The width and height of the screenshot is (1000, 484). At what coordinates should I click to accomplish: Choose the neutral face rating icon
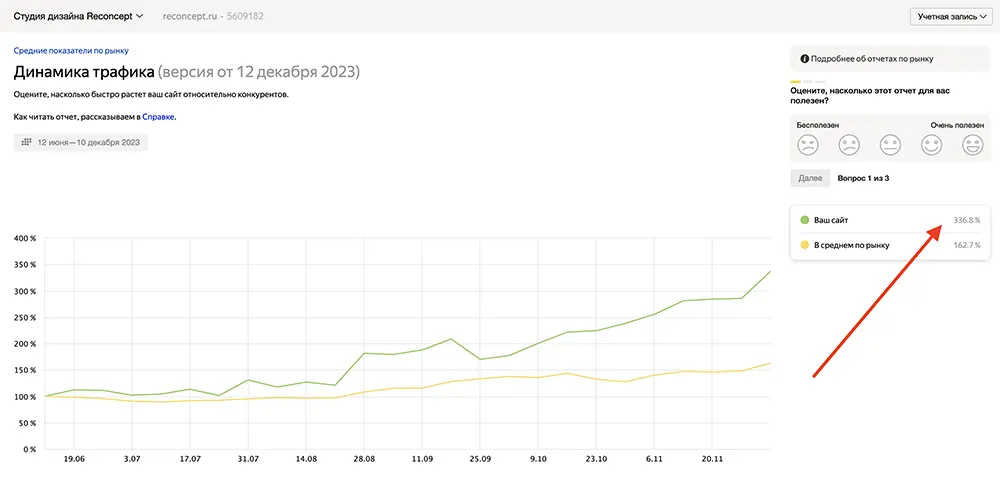(890, 146)
